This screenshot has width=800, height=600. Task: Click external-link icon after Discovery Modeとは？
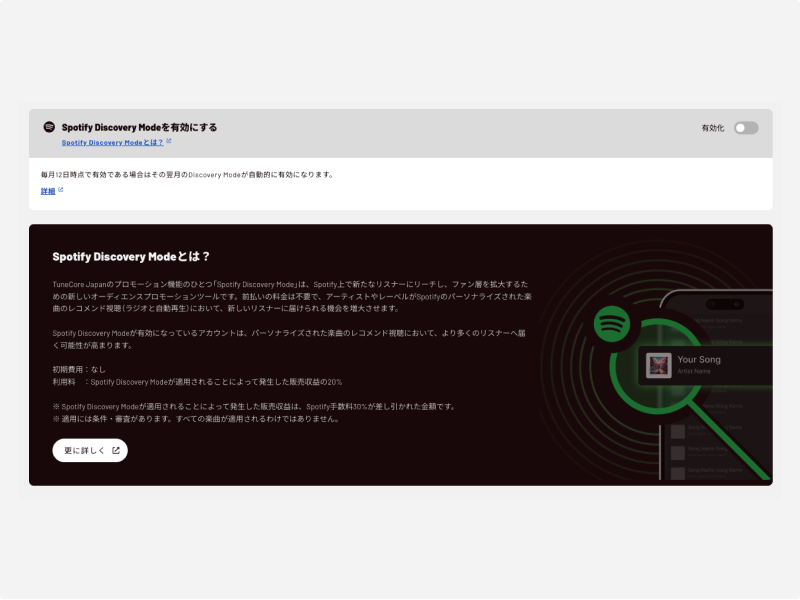[169, 142]
